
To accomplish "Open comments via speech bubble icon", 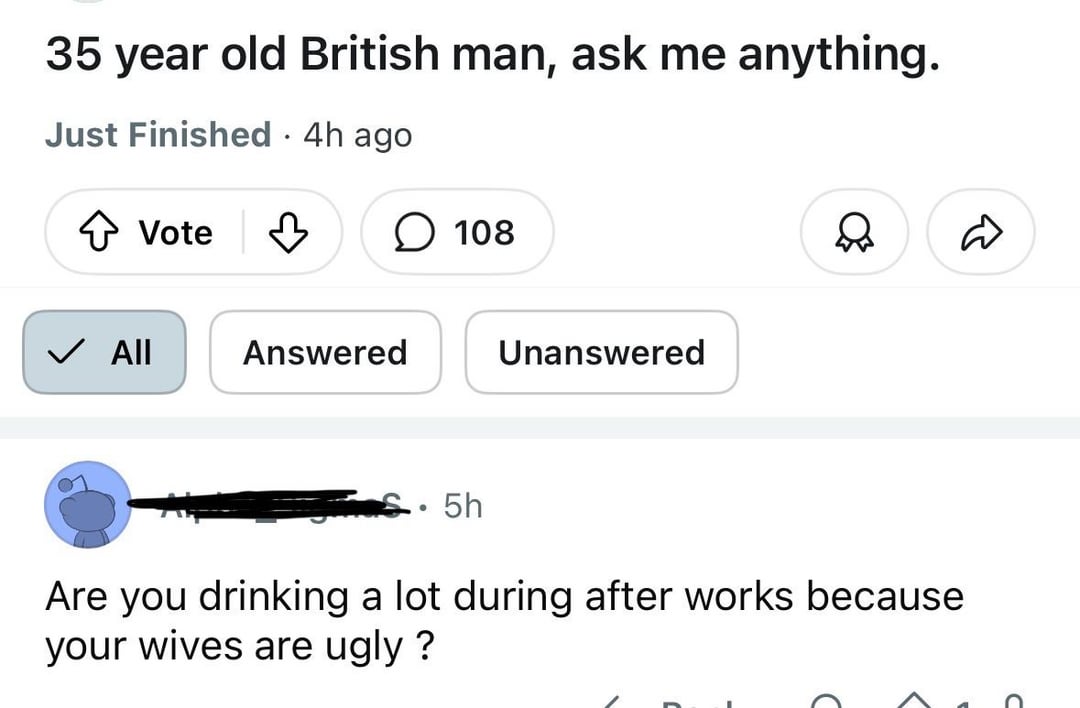I will click(411, 233).
